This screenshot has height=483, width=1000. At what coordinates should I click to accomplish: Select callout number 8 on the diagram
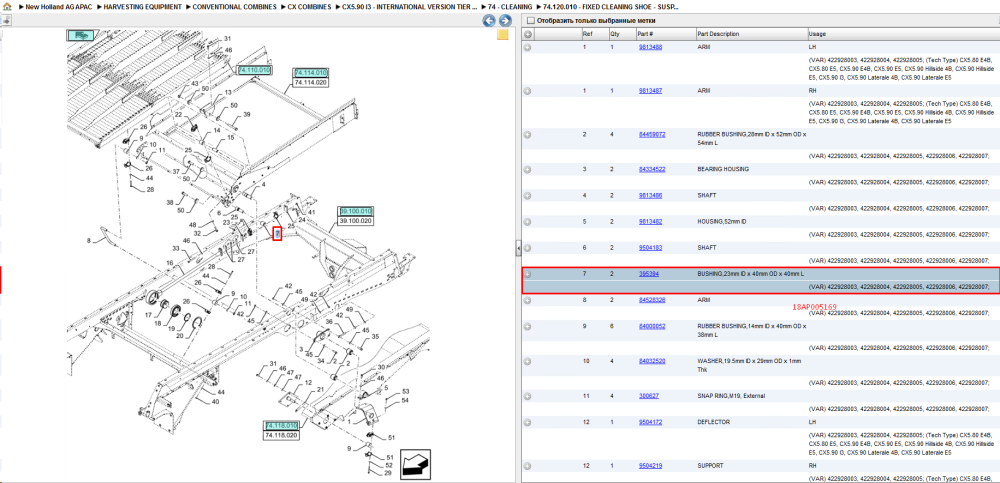click(x=90, y=241)
